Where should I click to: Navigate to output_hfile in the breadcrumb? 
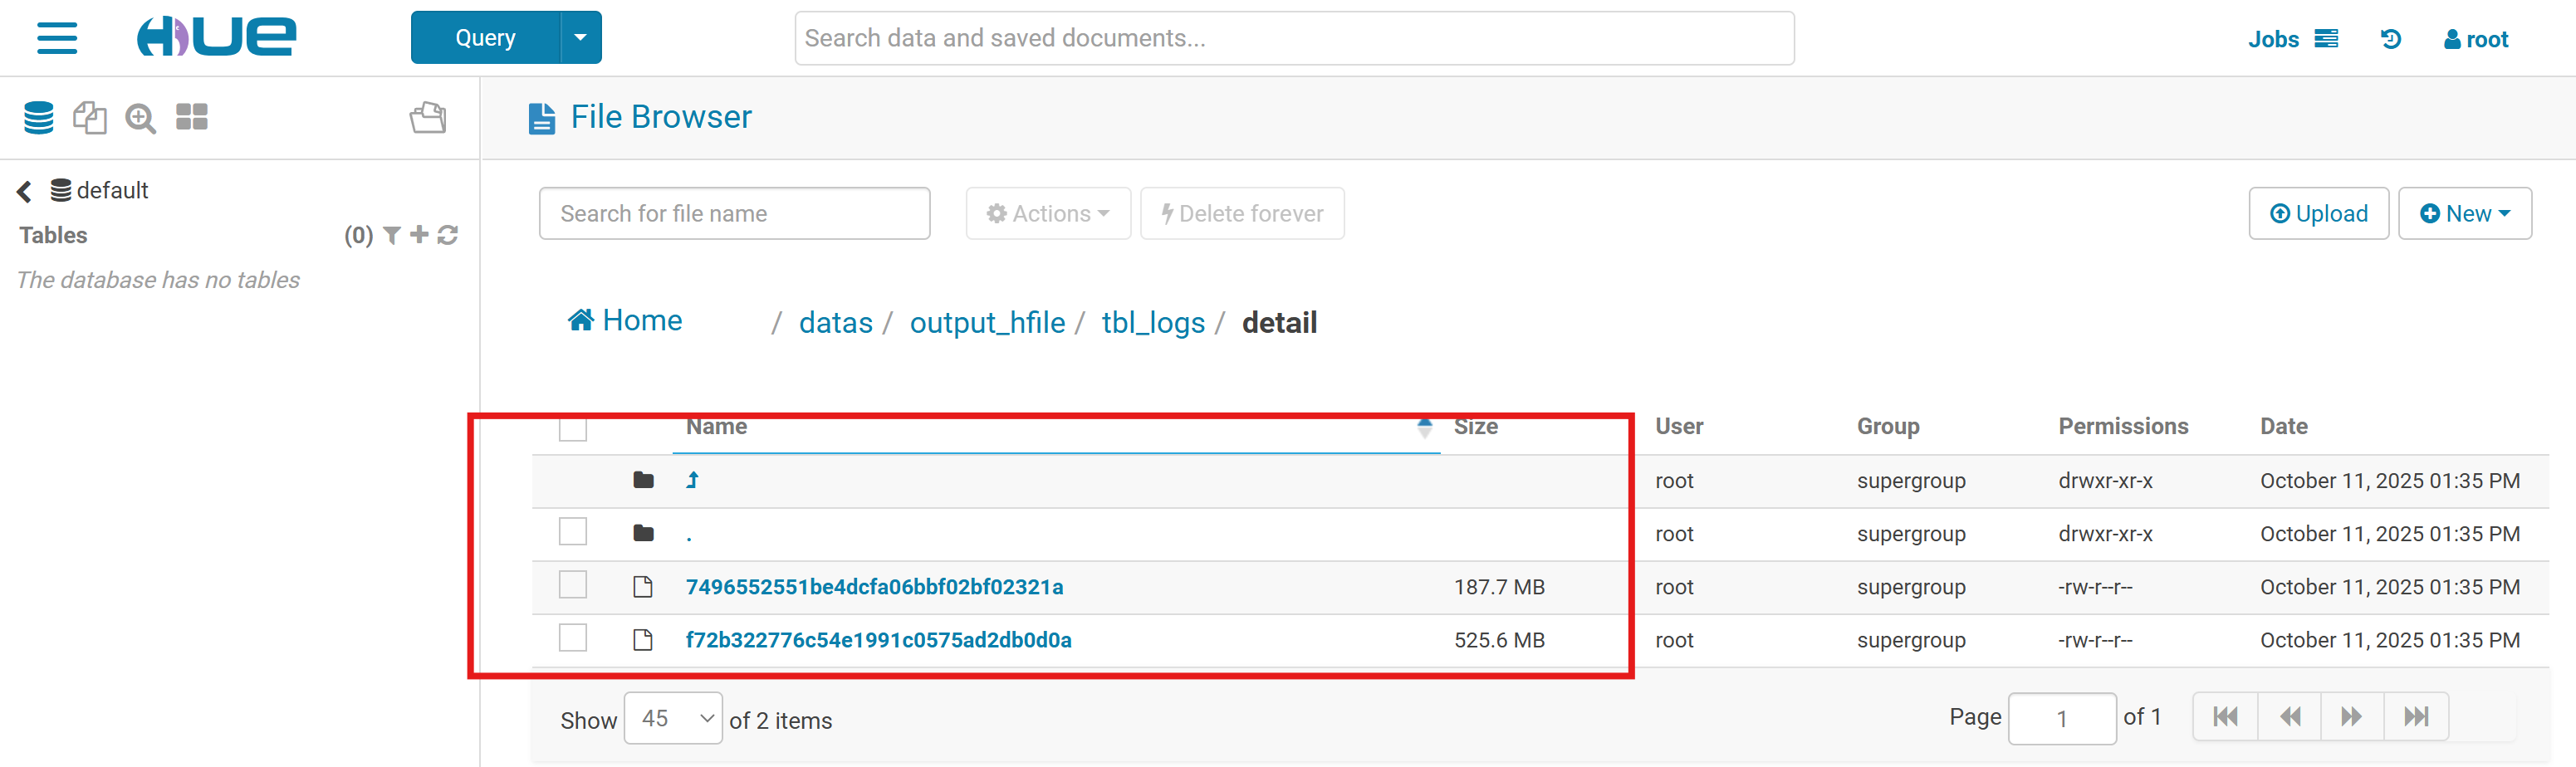pos(987,322)
